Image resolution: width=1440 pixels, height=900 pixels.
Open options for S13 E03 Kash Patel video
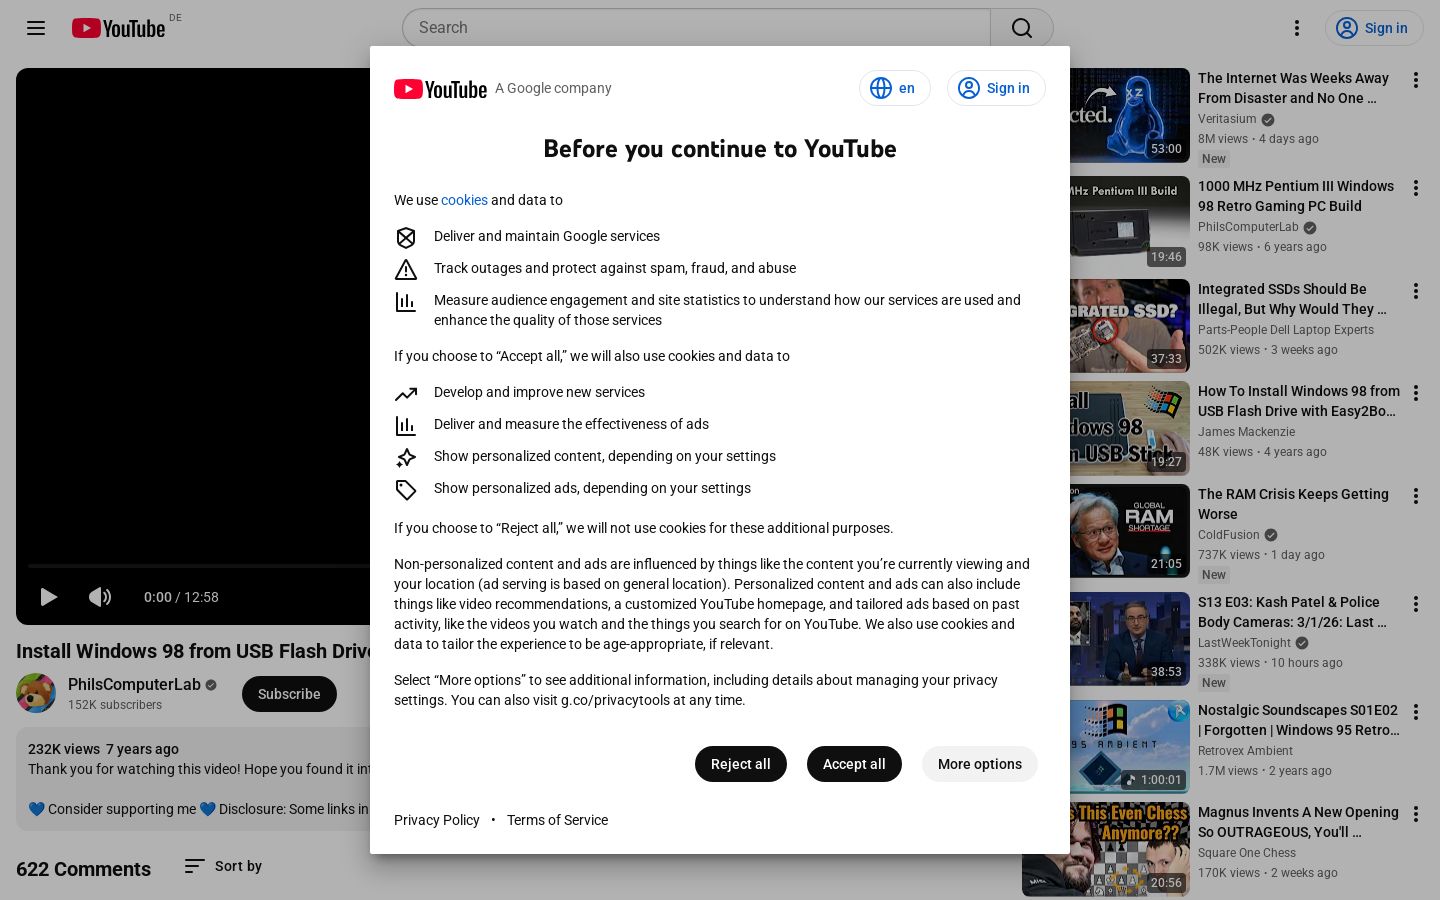1416,604
